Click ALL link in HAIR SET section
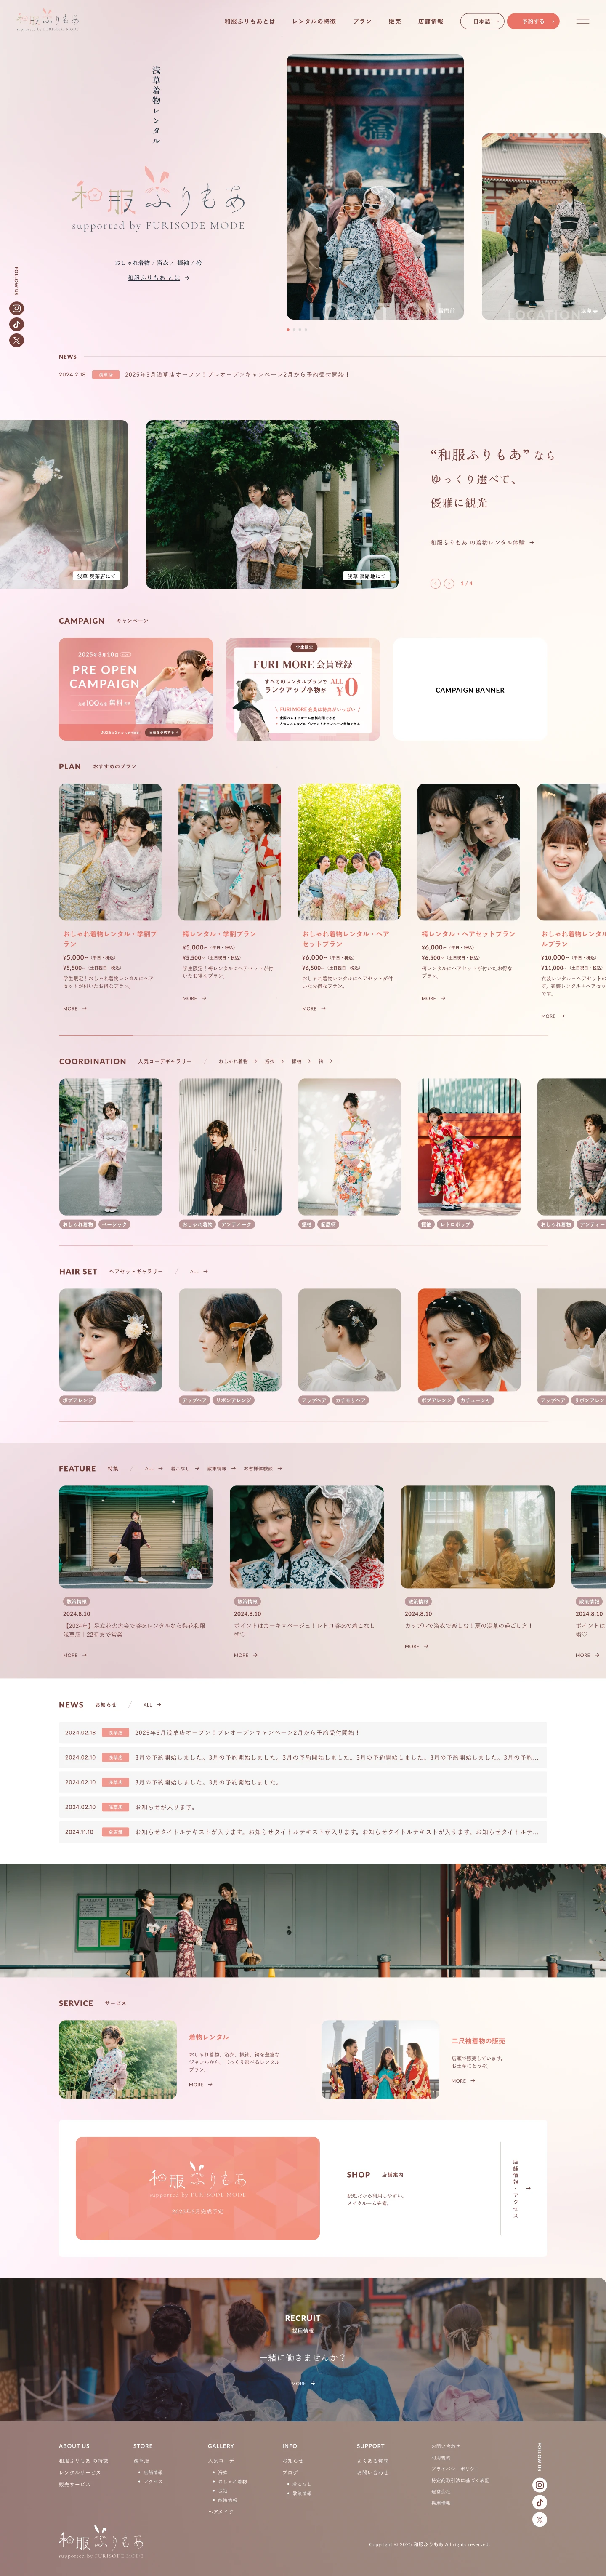The image size is (606, 2576). (x=199, y=1271)
